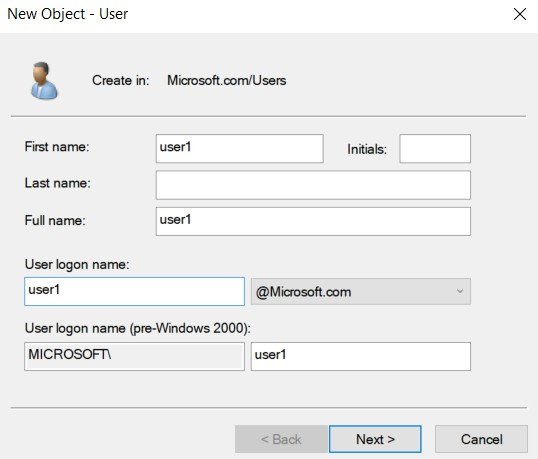This screenshot has height=459, width=538.
Task: Click the 'New Object - User' title text
Action: point(68,14)
